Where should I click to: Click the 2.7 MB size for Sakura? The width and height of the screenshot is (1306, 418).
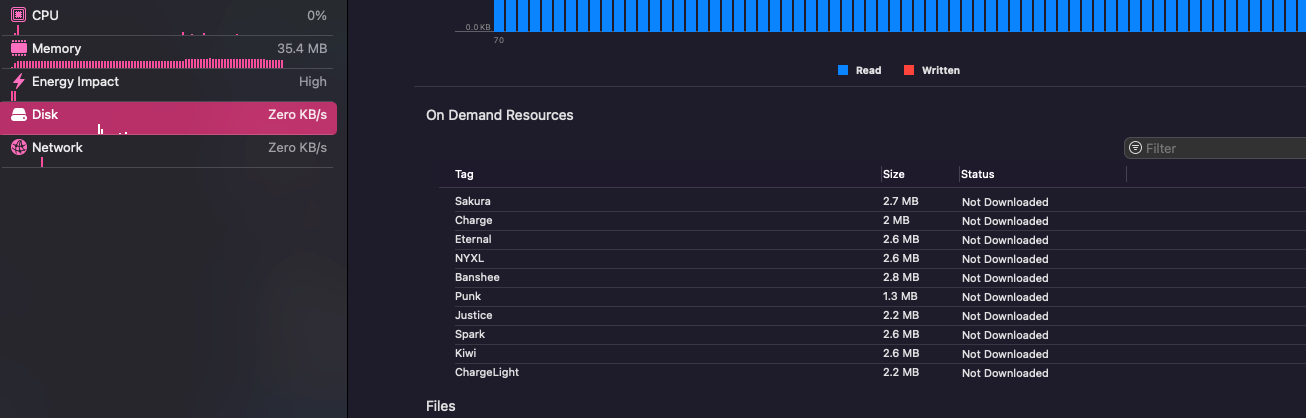point(901,201)
